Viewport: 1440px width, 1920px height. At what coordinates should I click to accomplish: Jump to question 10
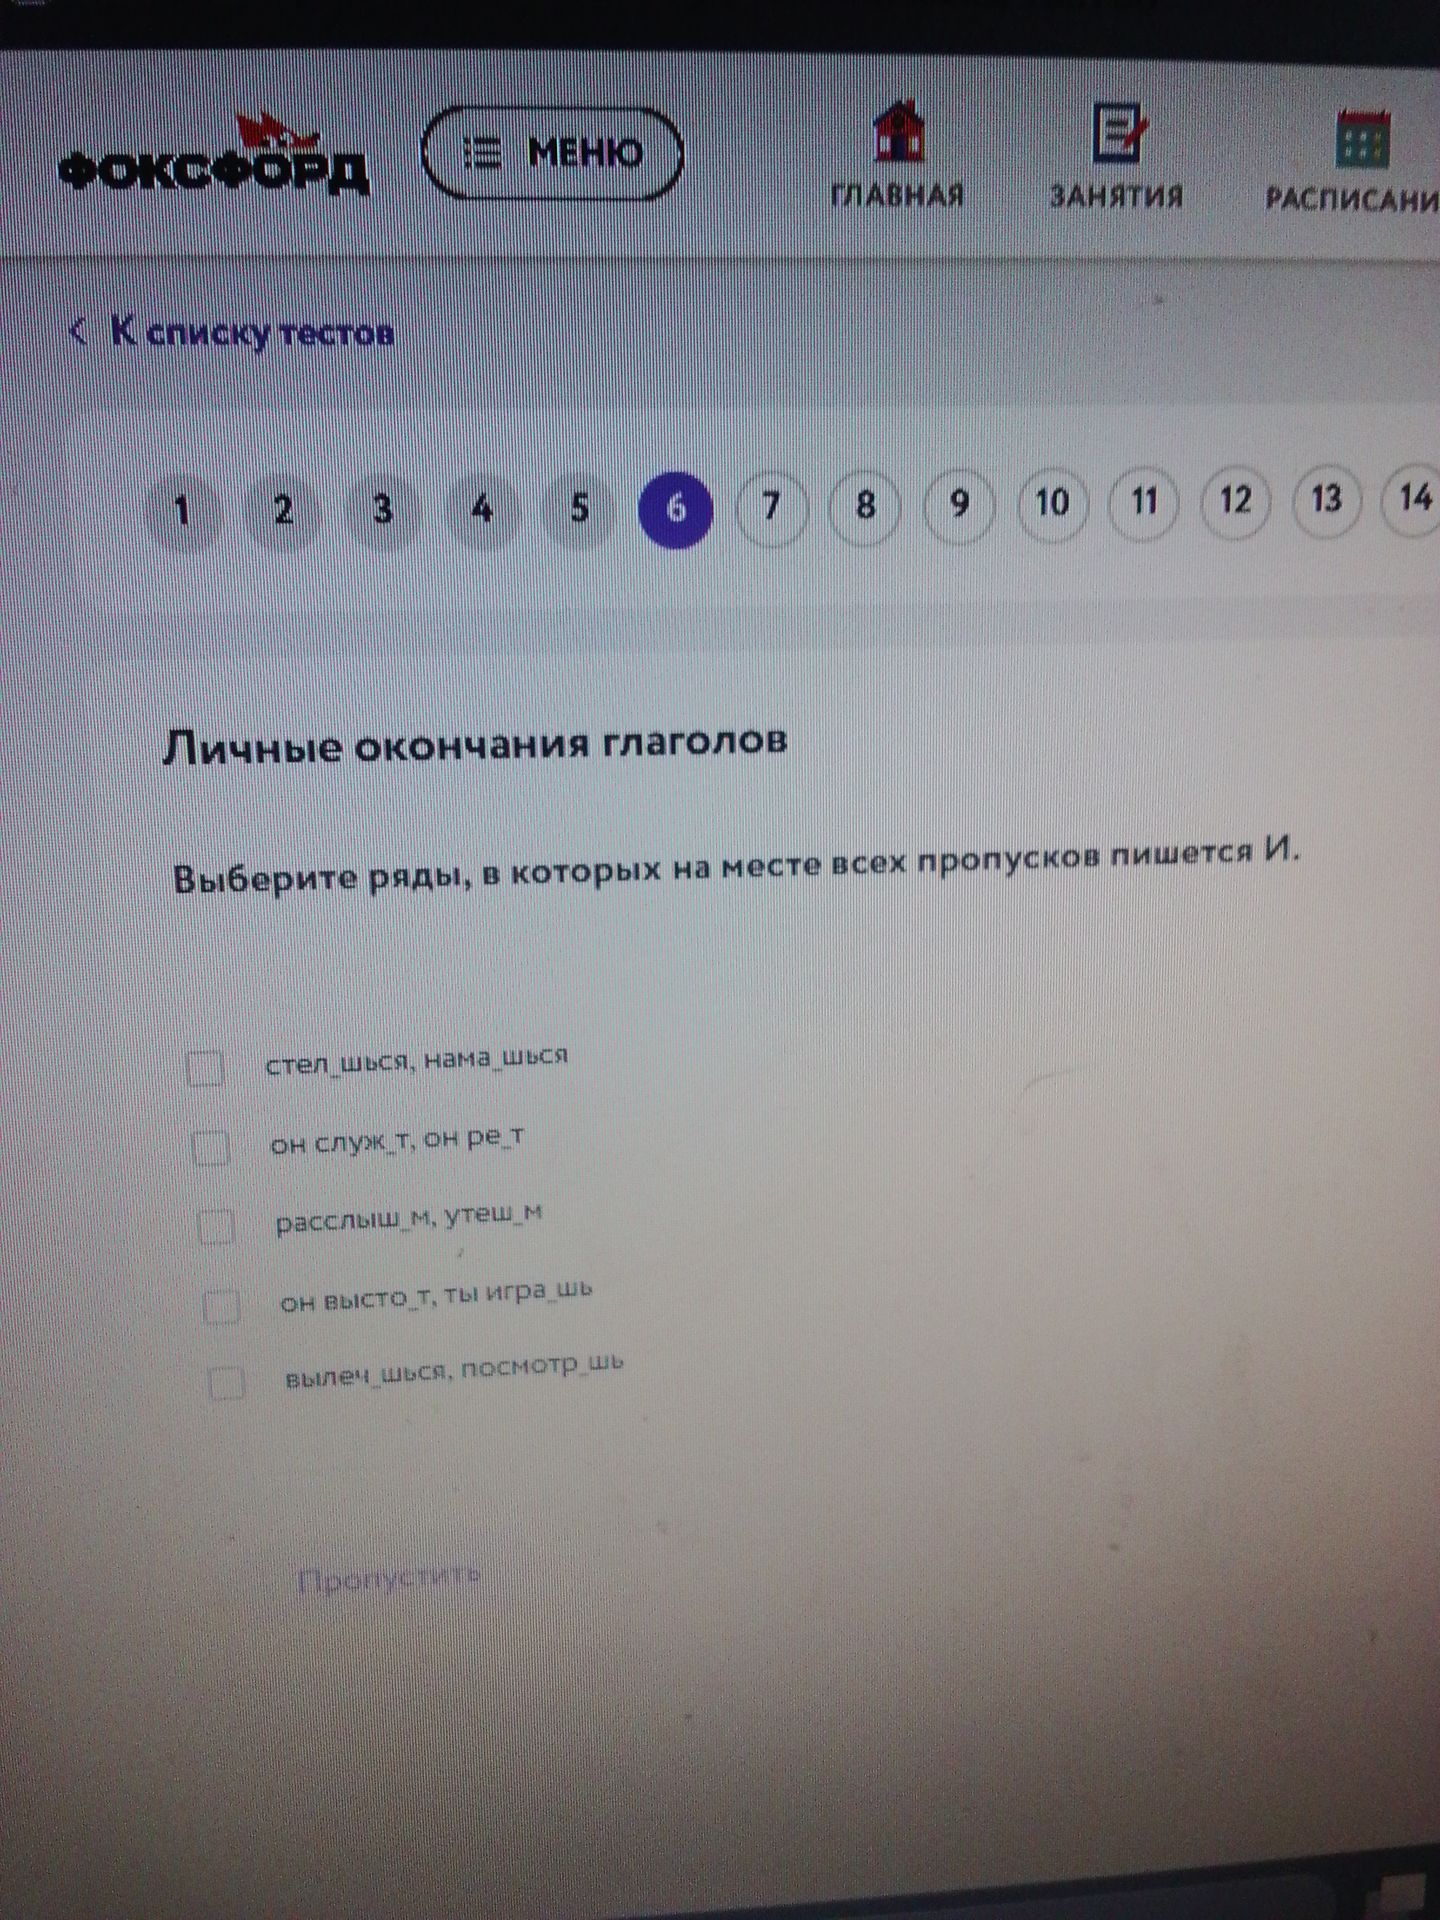click(x=1052, y=502)
